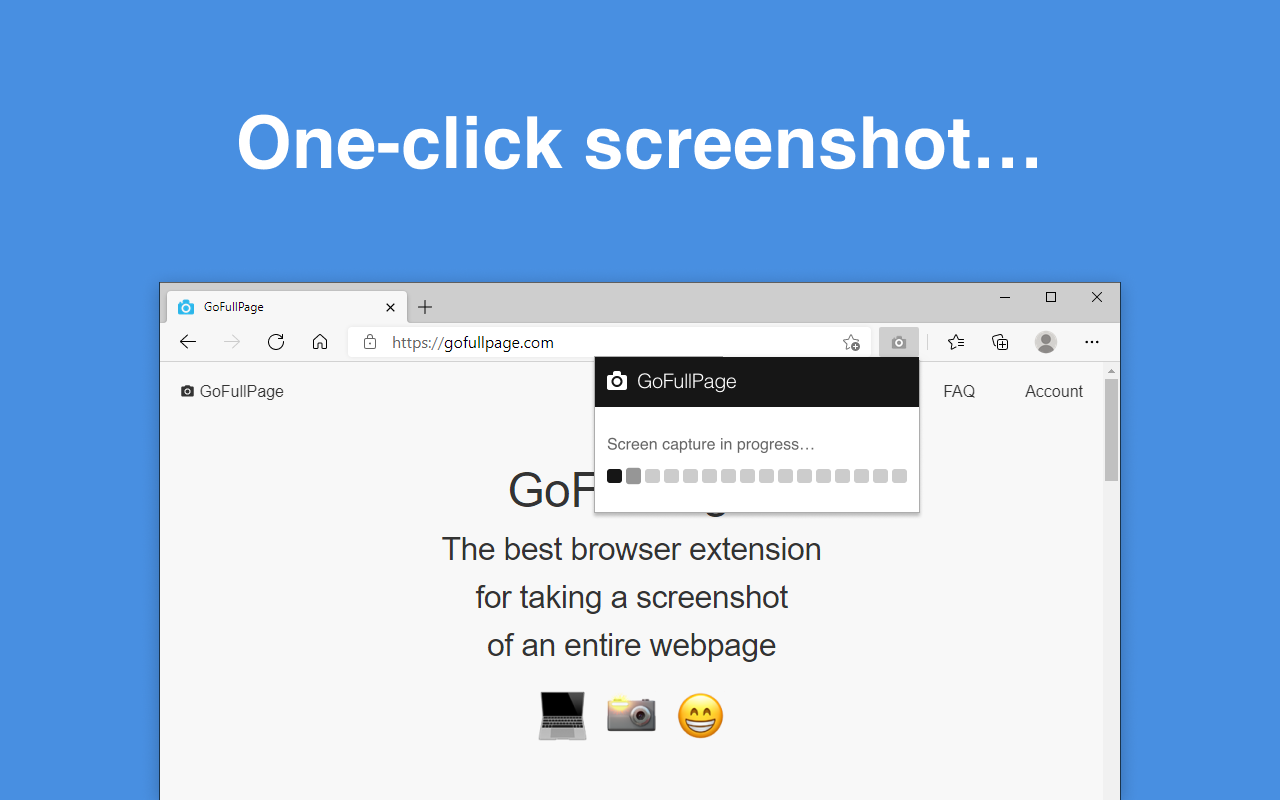Close the browser window
The image size is (1280, 800).
coord(1097,297)
